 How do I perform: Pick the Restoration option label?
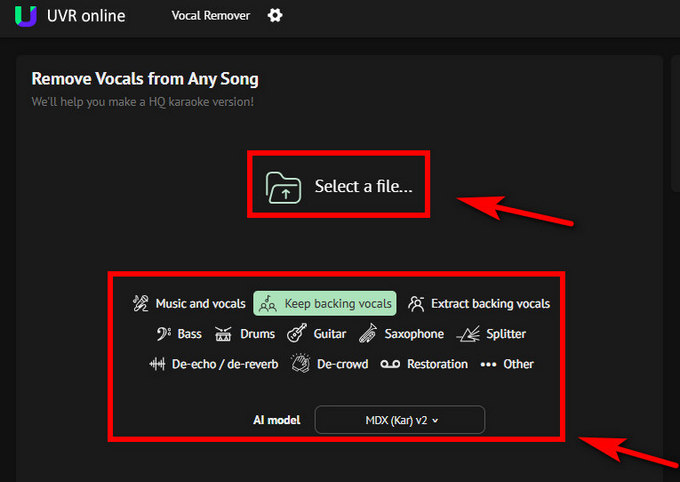438,364
